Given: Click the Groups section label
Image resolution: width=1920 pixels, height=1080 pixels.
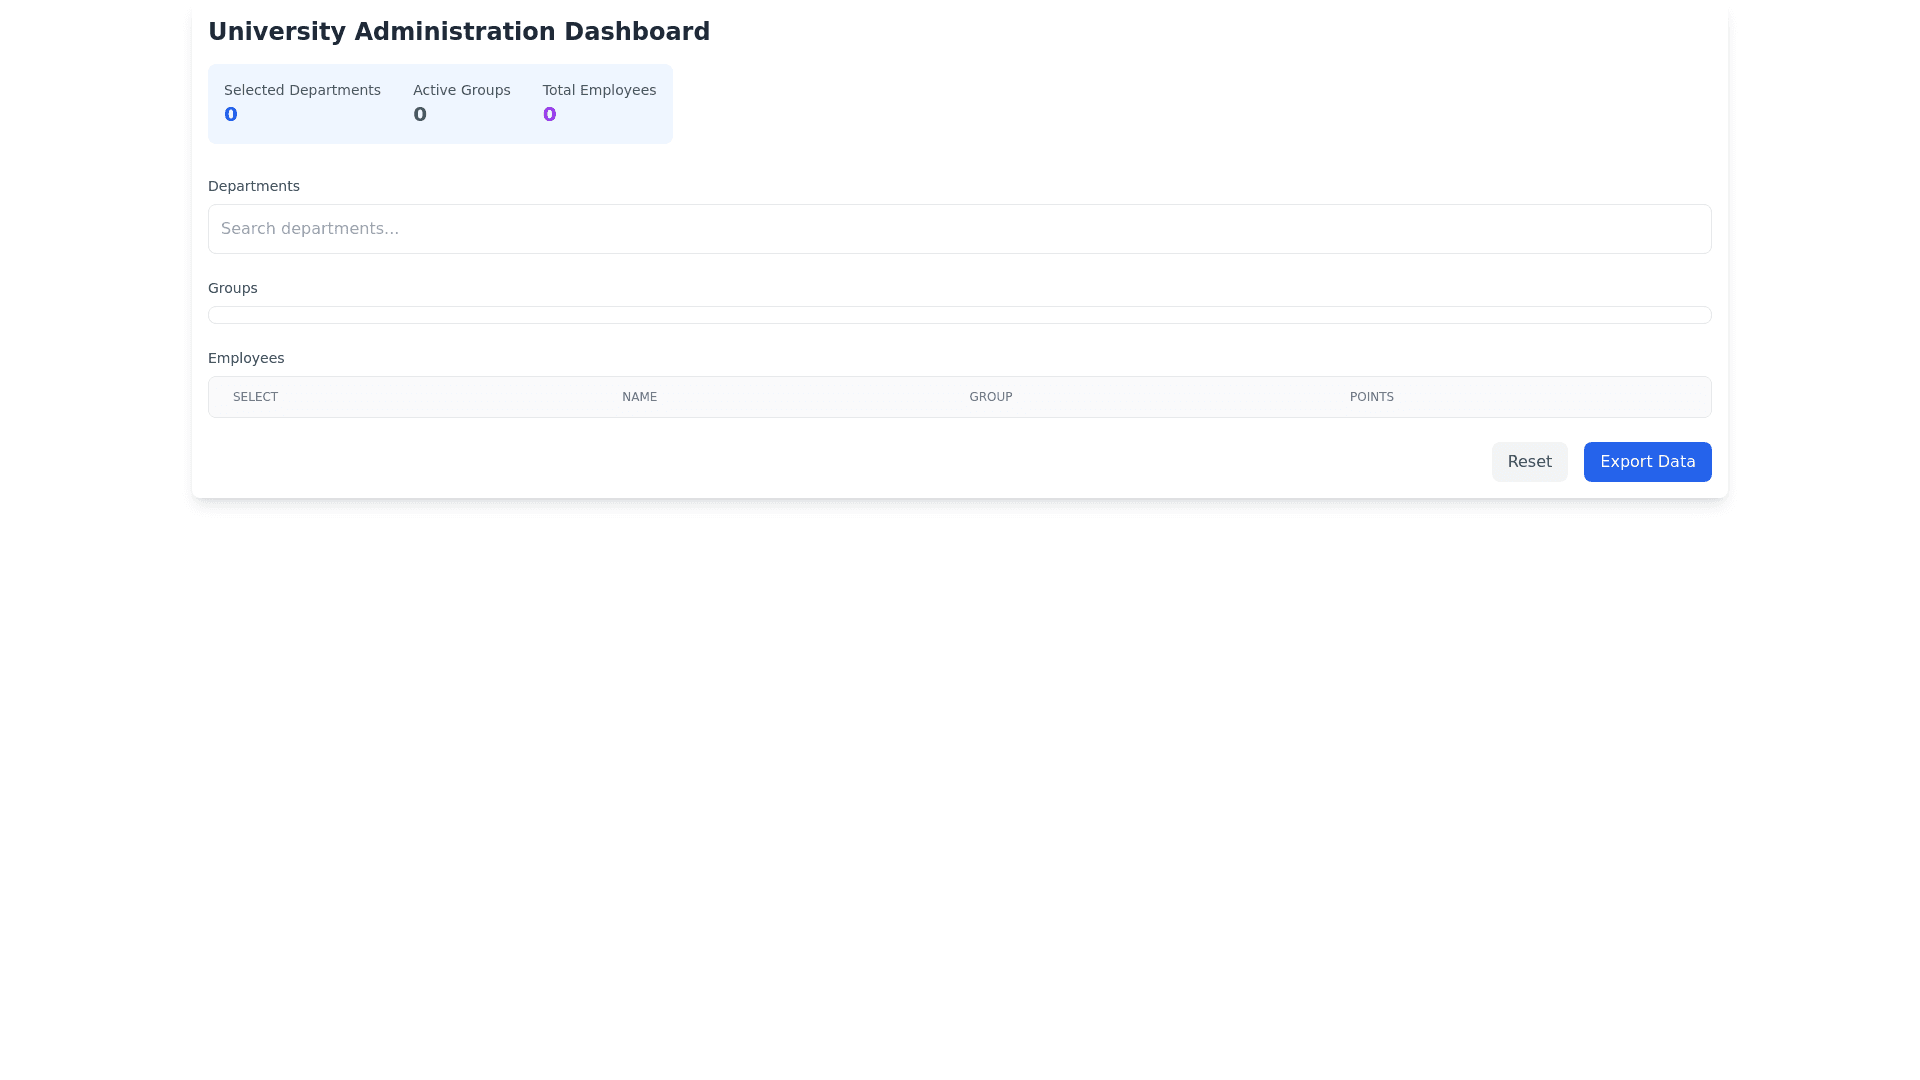Looking at the screenshot, I should (x=233, y=288).
